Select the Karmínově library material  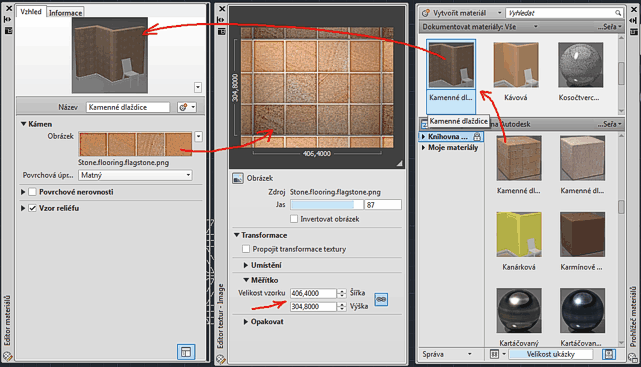tap(582, 234)
